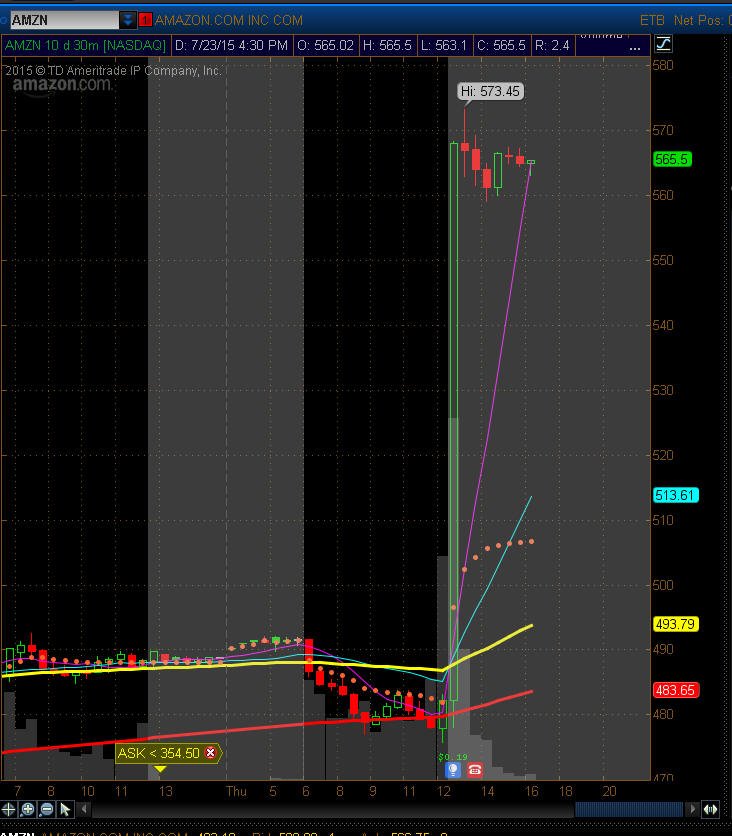732x836 pixels.
Task: Click the O: 565.02 open value
Action: point(325,45)
